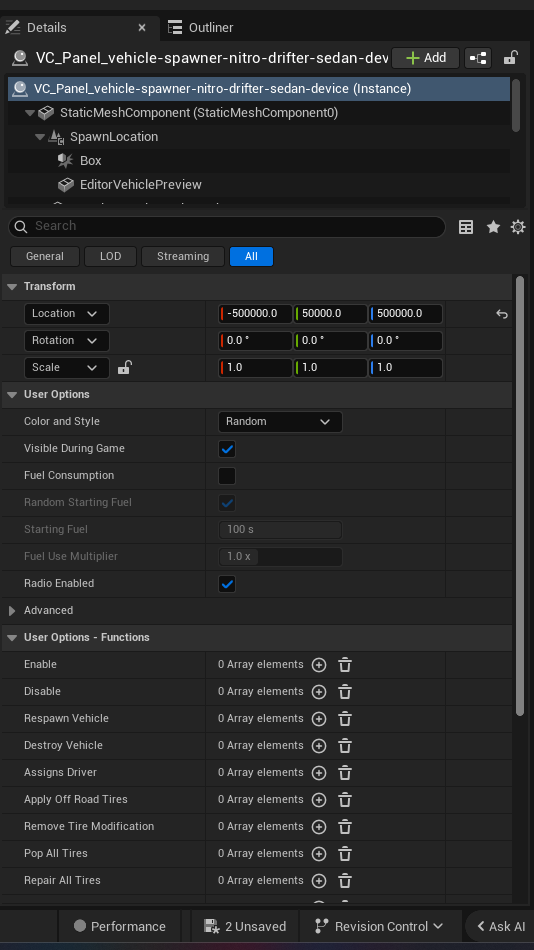Screen dimensions: 534x950
Task: Collapse the StaticMeshComponent tree node
Action: pos(30,113)
